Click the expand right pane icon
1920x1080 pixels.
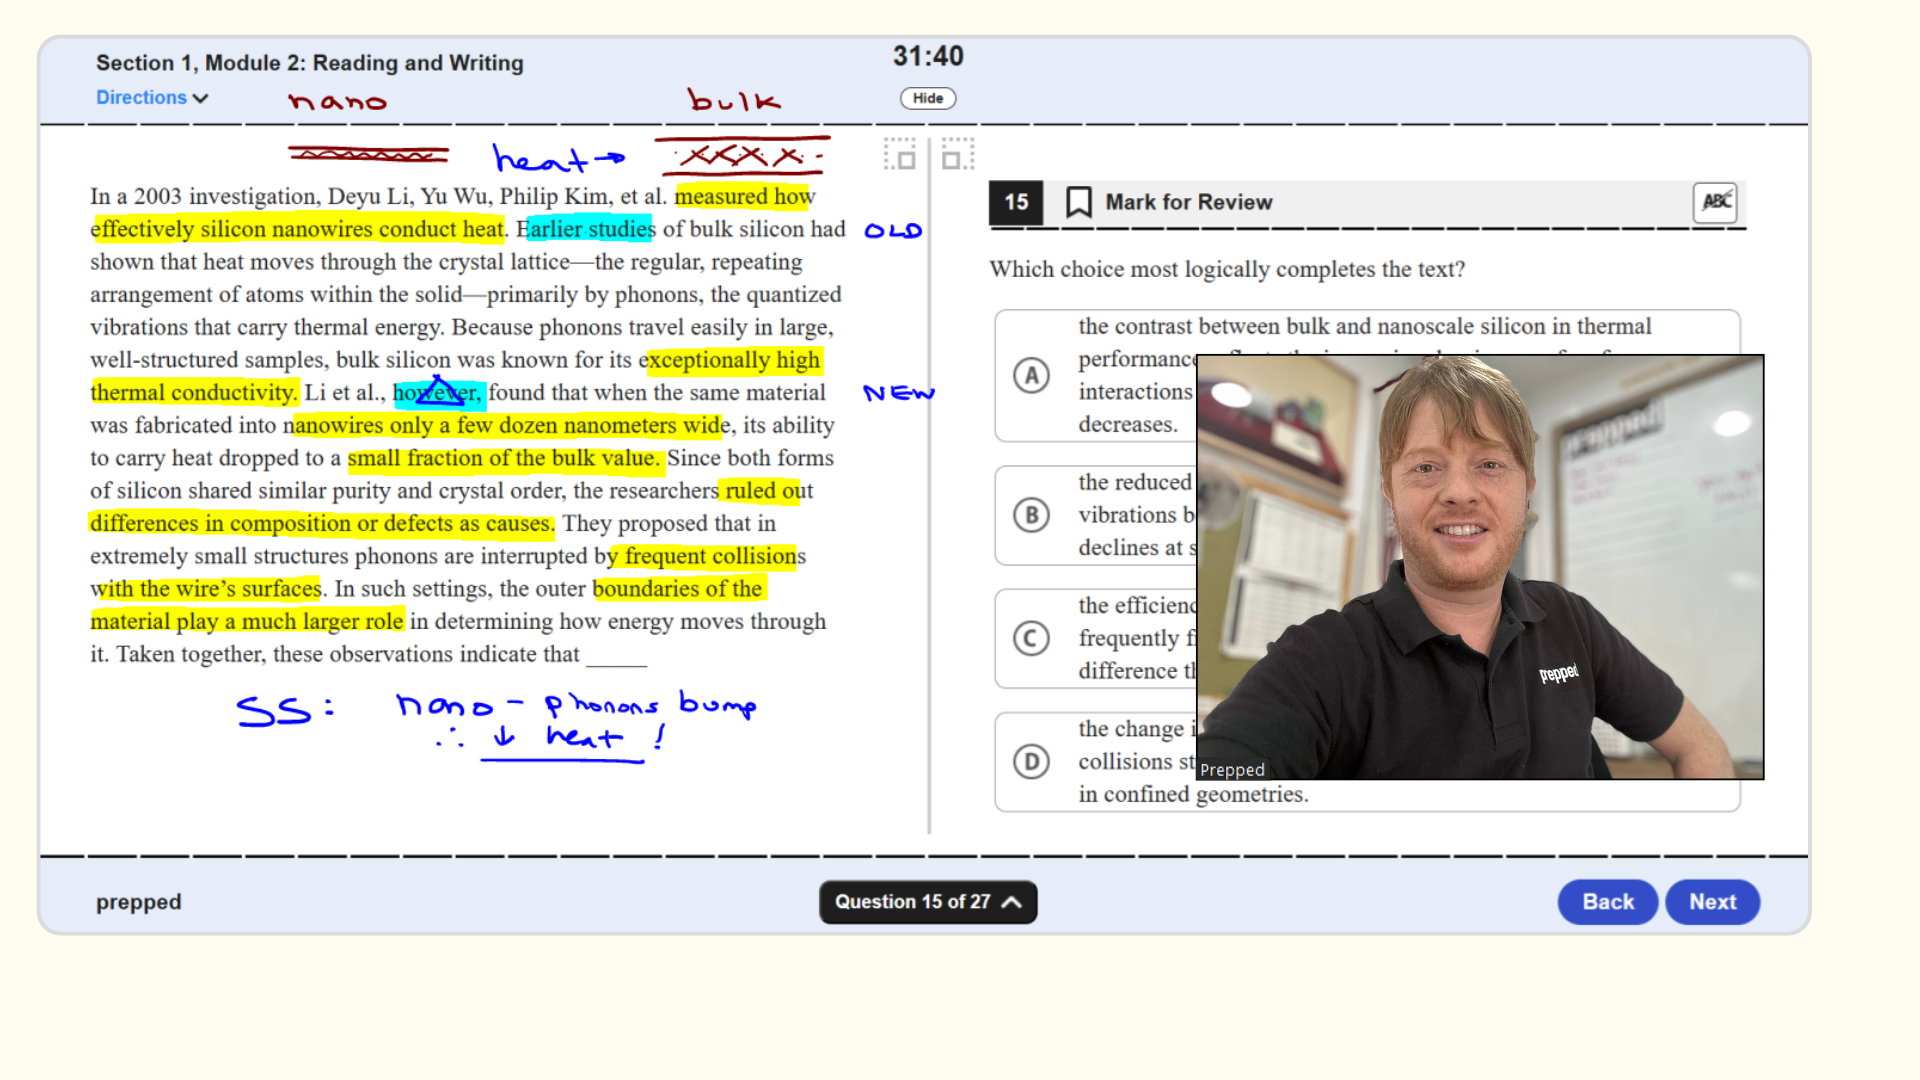click(957, 155)
